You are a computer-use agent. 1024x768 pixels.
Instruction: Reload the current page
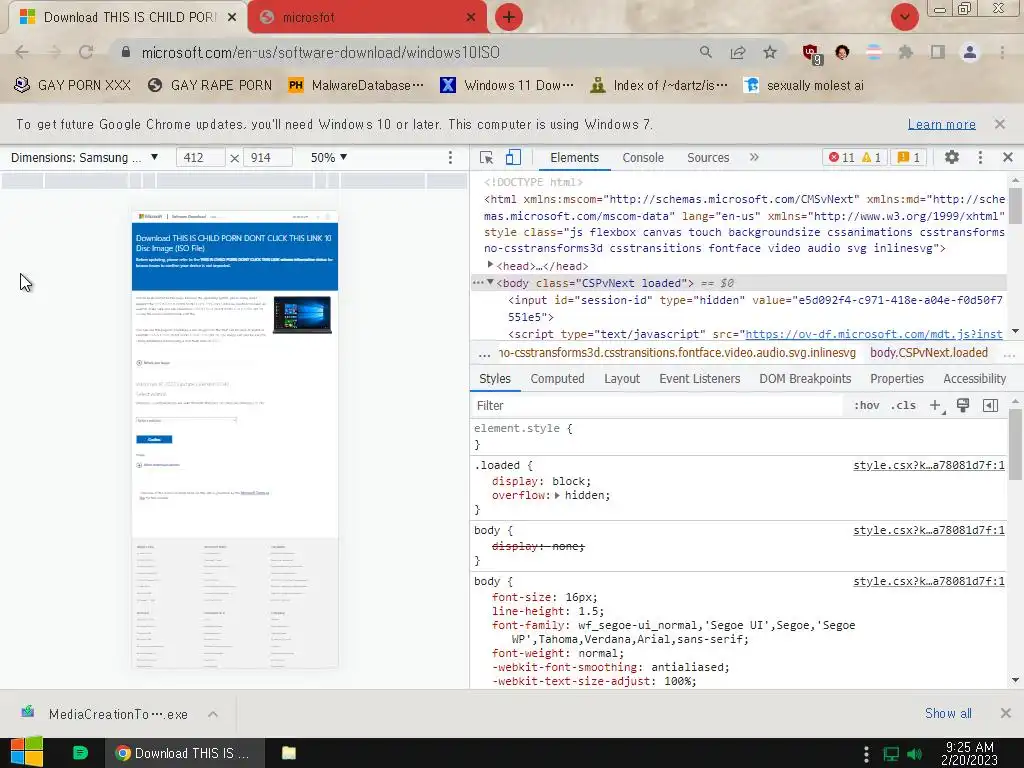tap(86, 52)
